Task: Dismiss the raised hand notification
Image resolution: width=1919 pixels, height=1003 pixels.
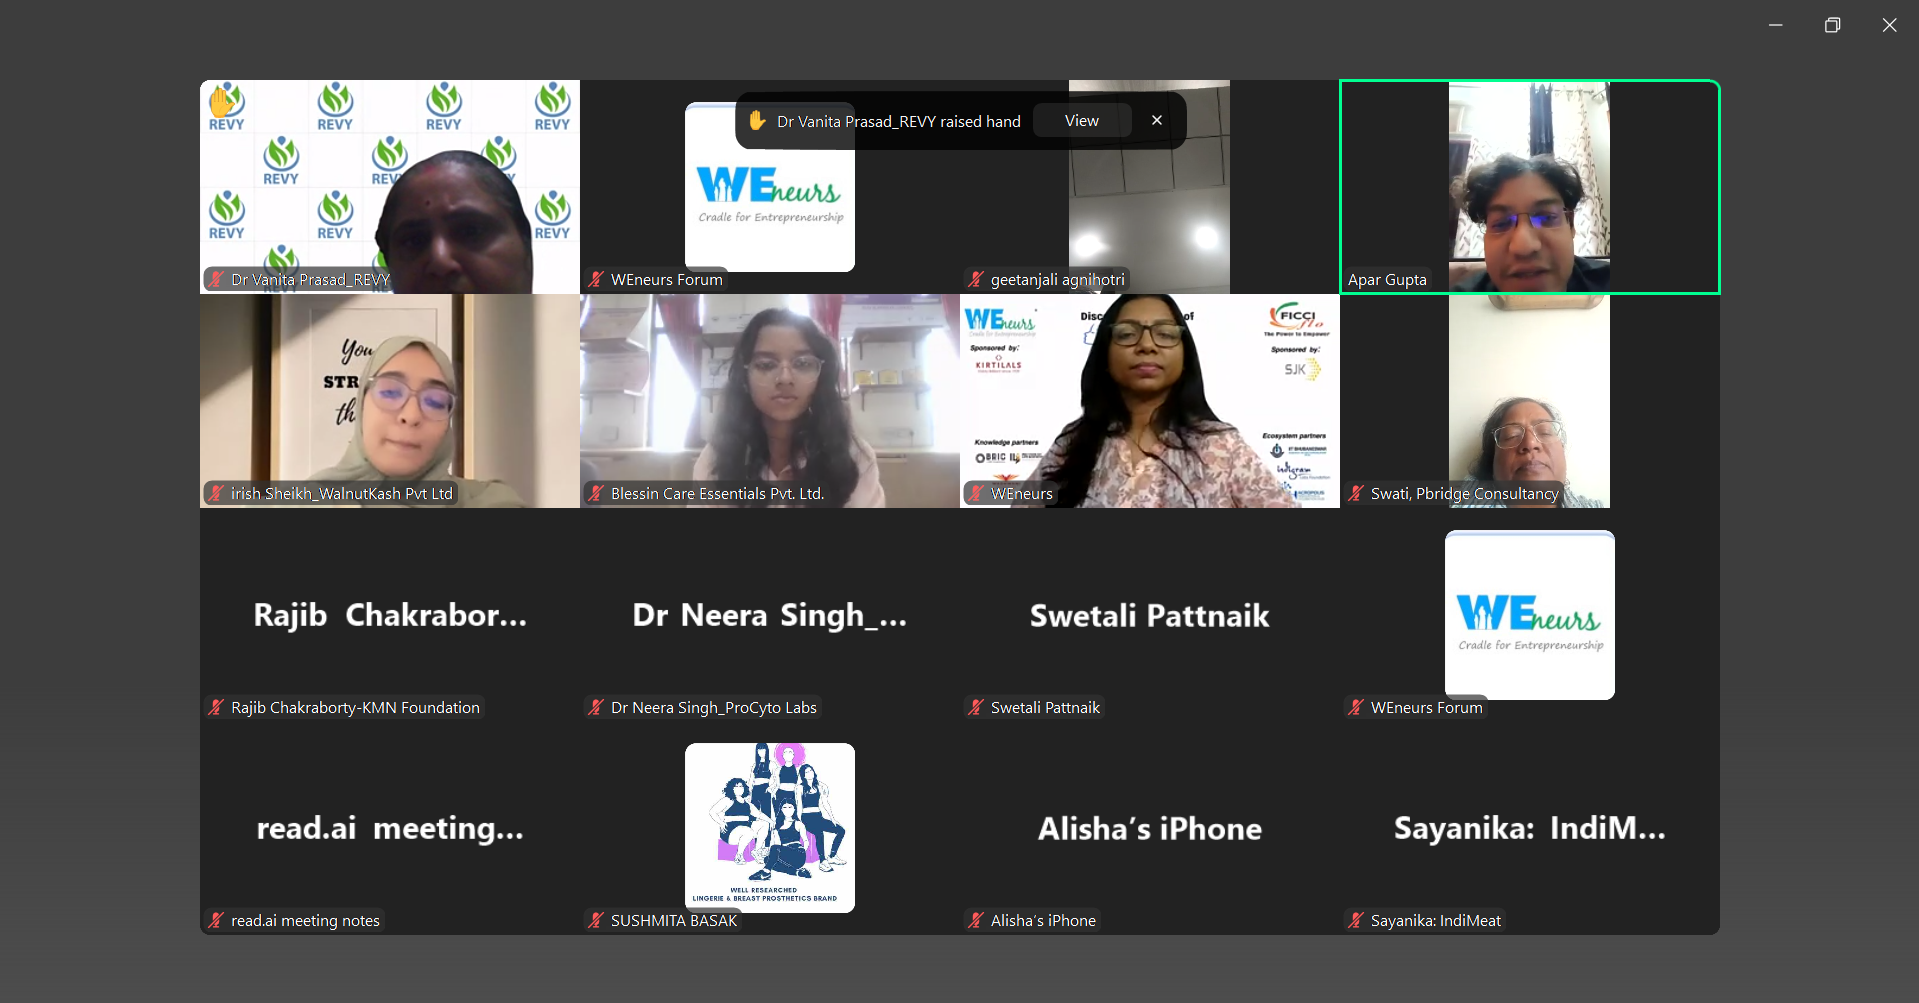Action: tap(1157, 121)
